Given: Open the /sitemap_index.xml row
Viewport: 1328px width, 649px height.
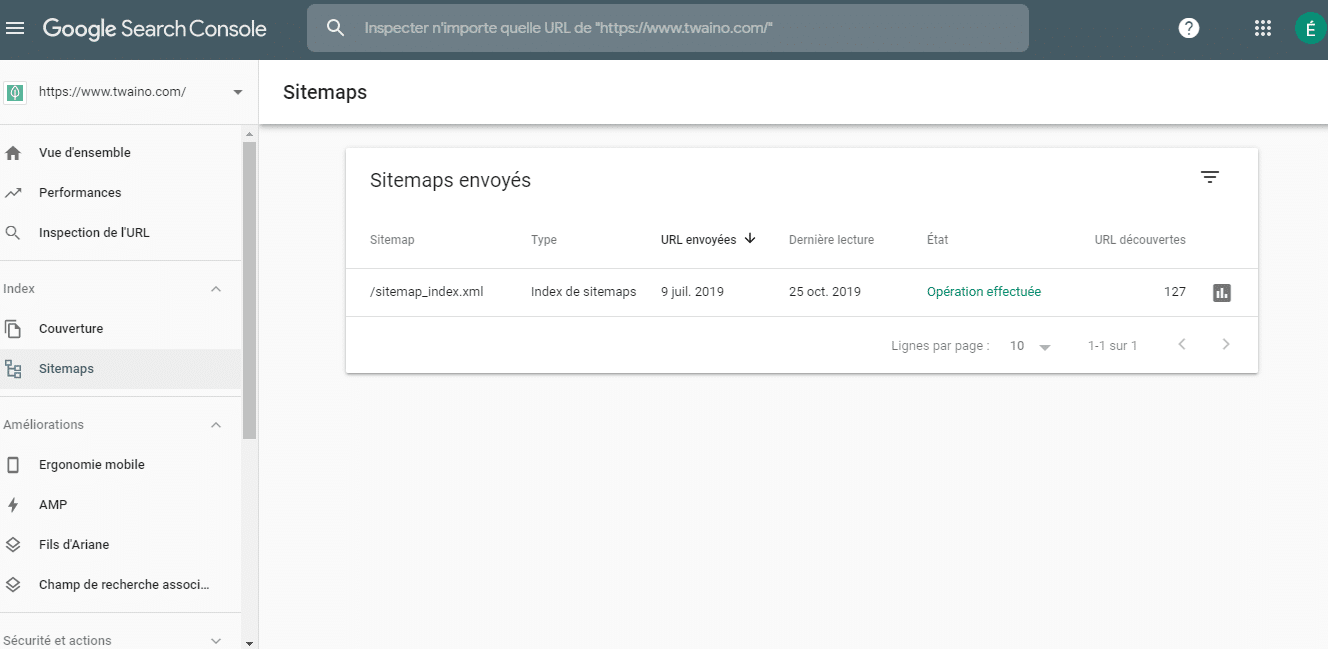Looking at the screenshot, I should tap(801, 293).
